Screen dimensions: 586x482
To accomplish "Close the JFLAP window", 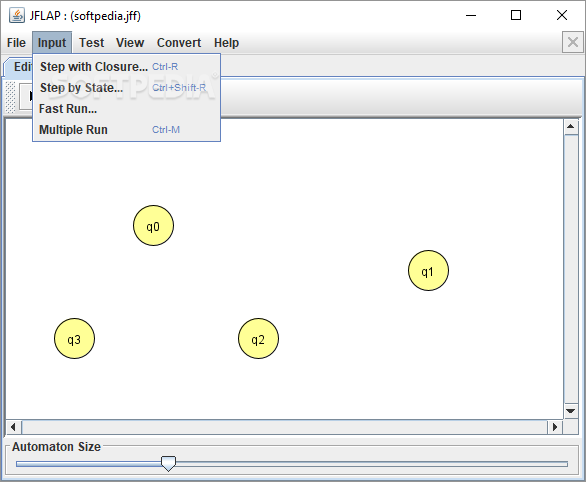I will (x=562, y=15).
